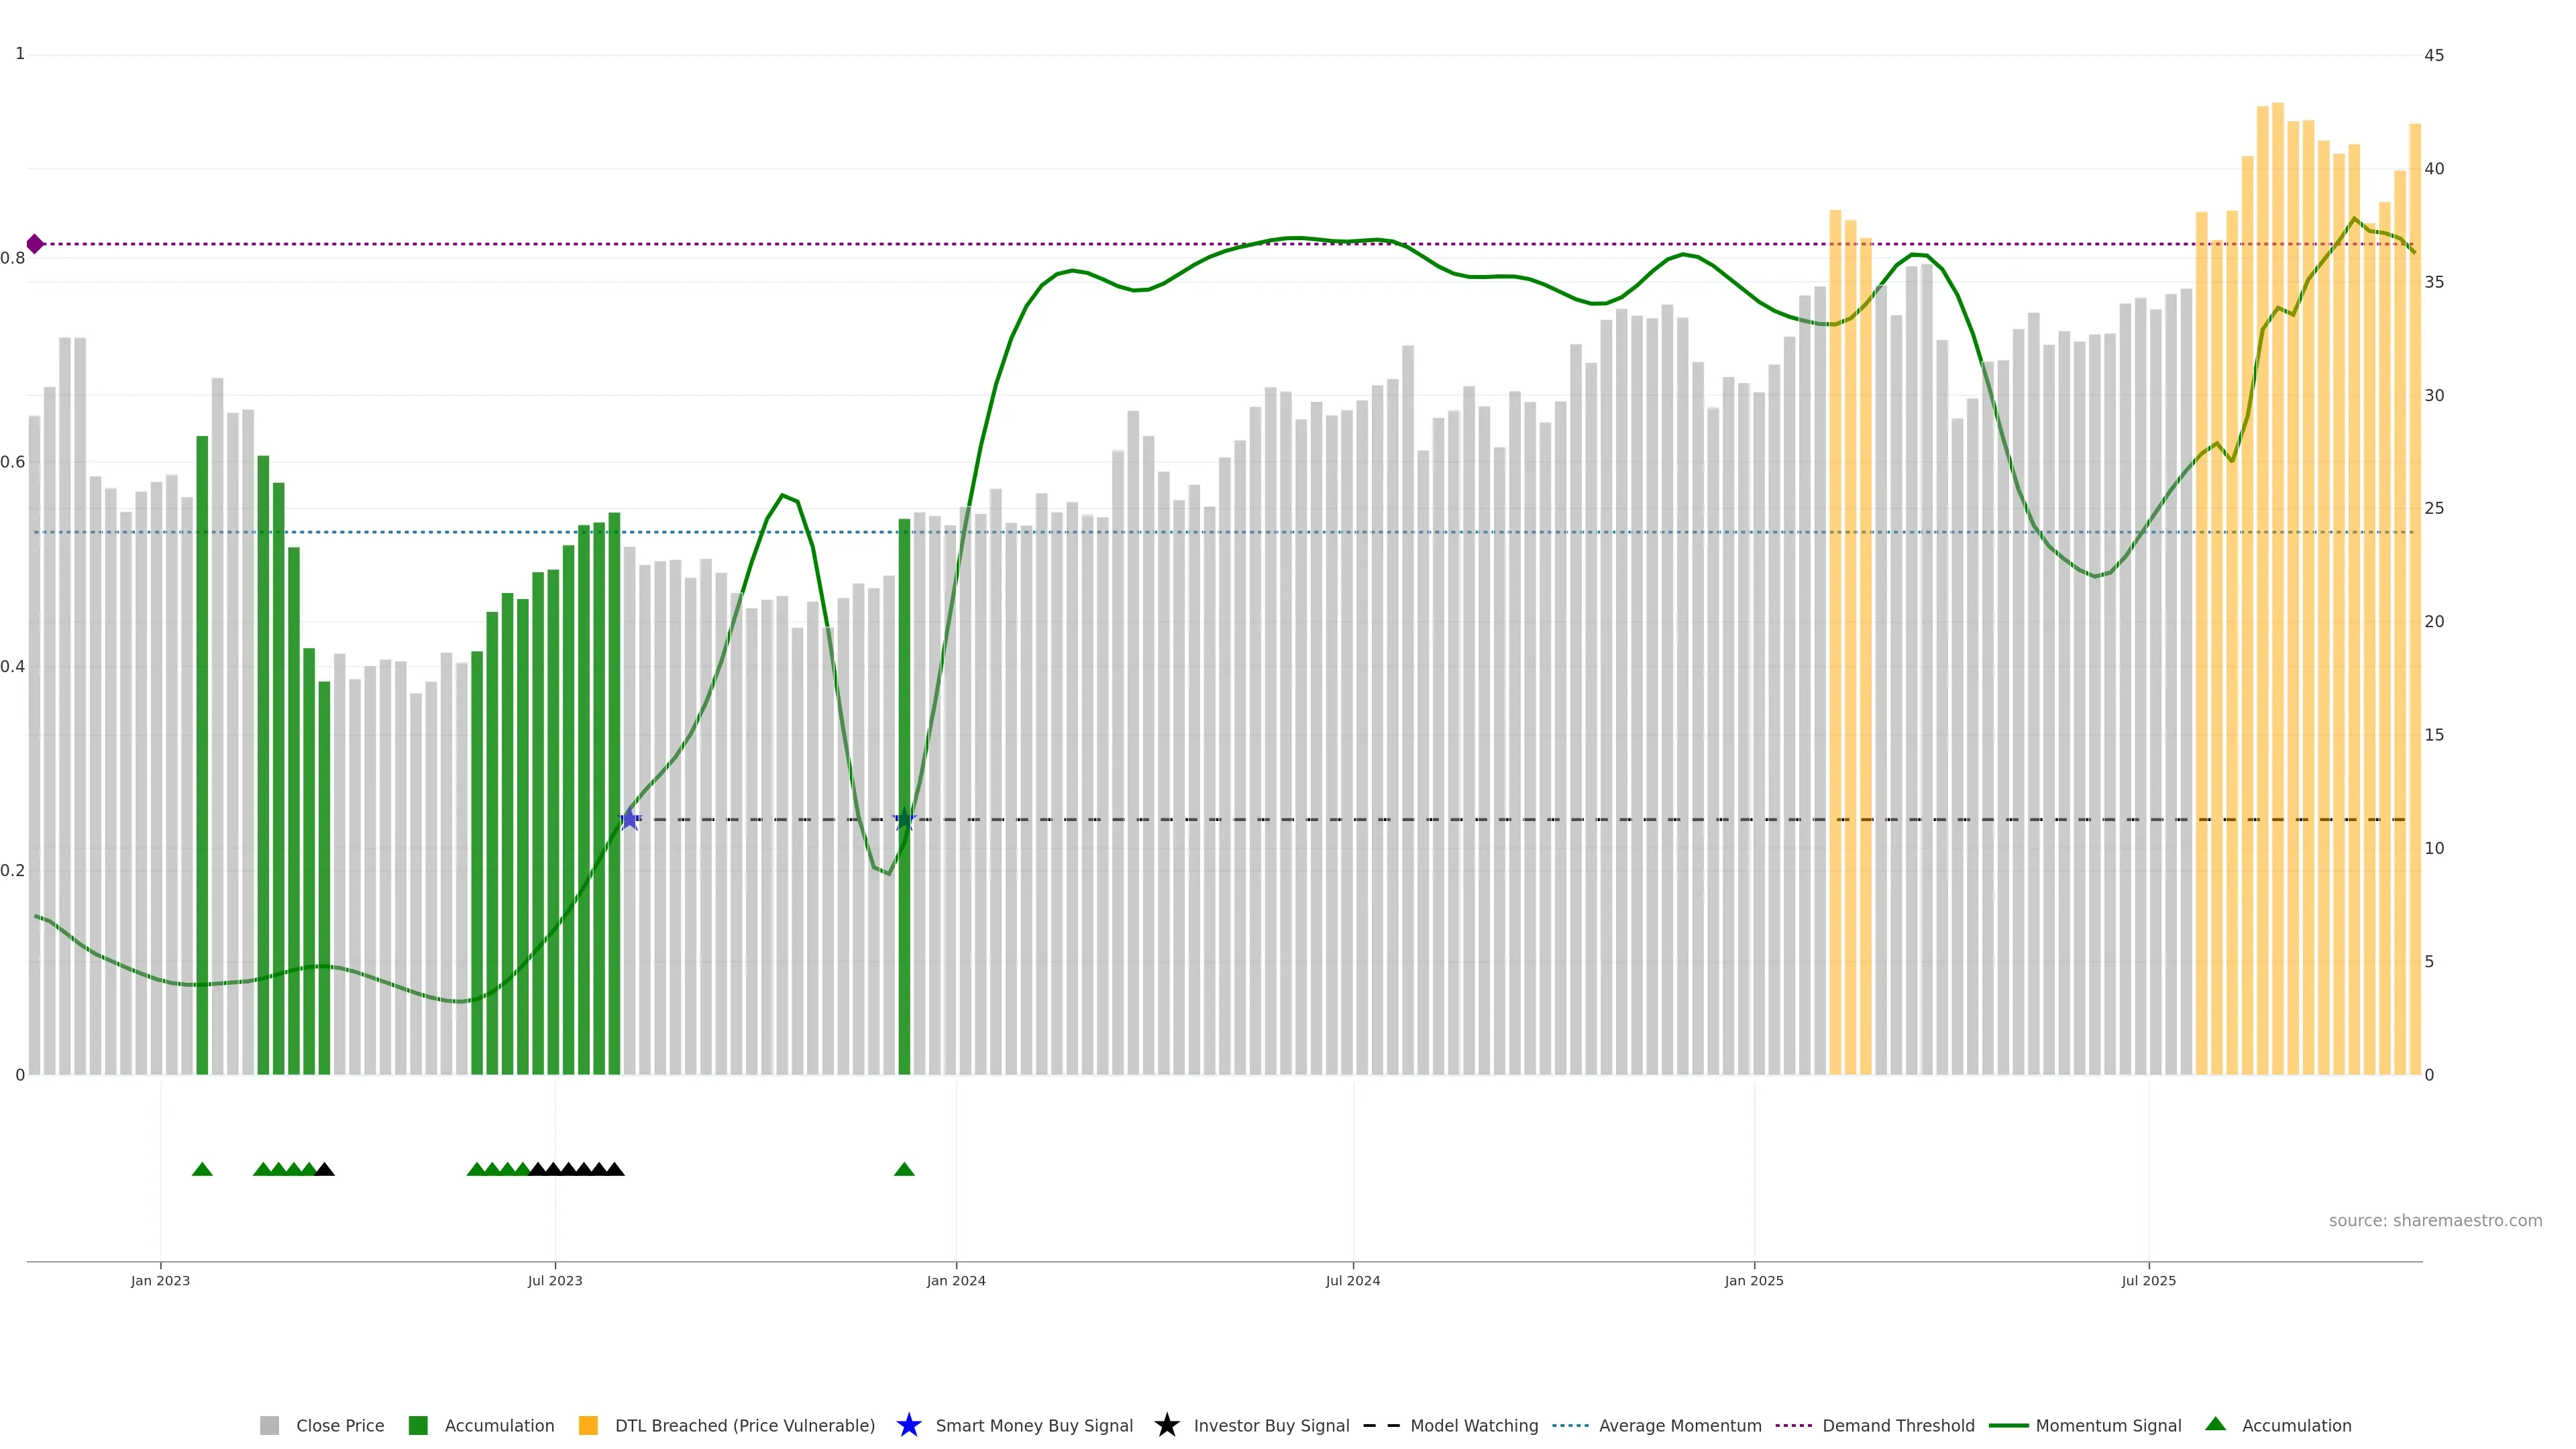
Task: Click the first blue Smart Money star
Action: (x=630, y=820)
